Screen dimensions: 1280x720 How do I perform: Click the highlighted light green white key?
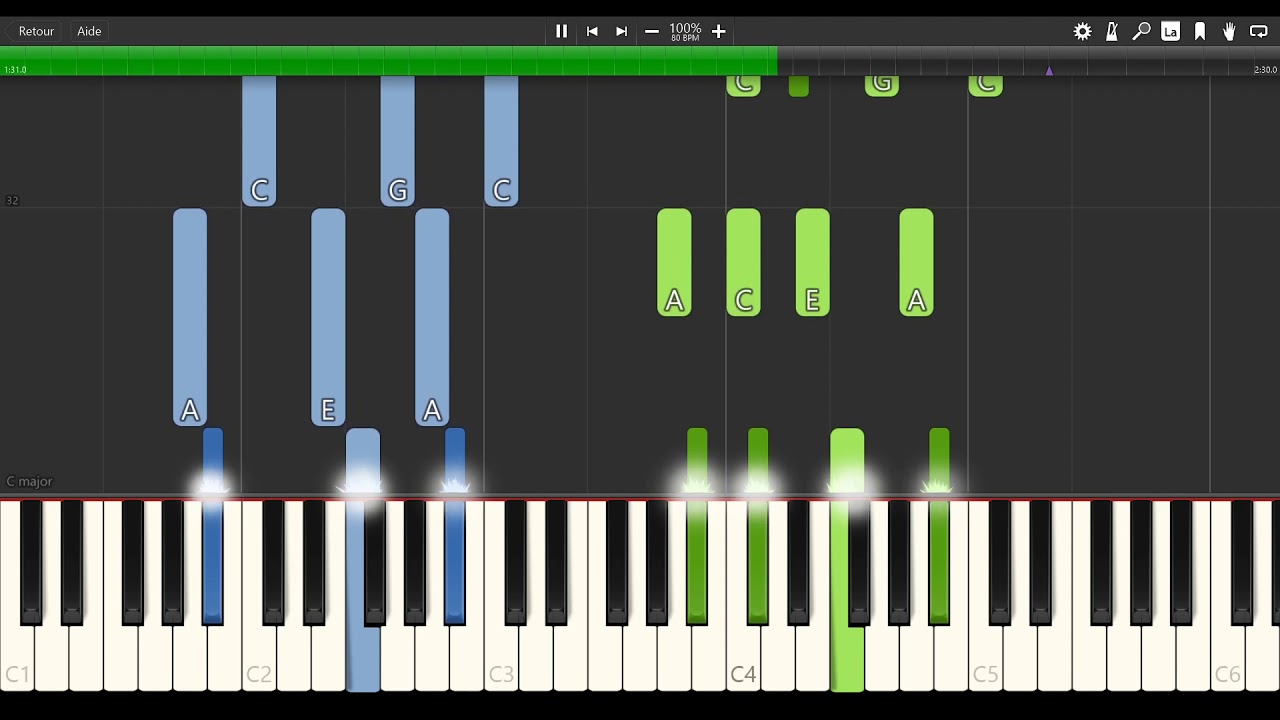click(847, 660)
